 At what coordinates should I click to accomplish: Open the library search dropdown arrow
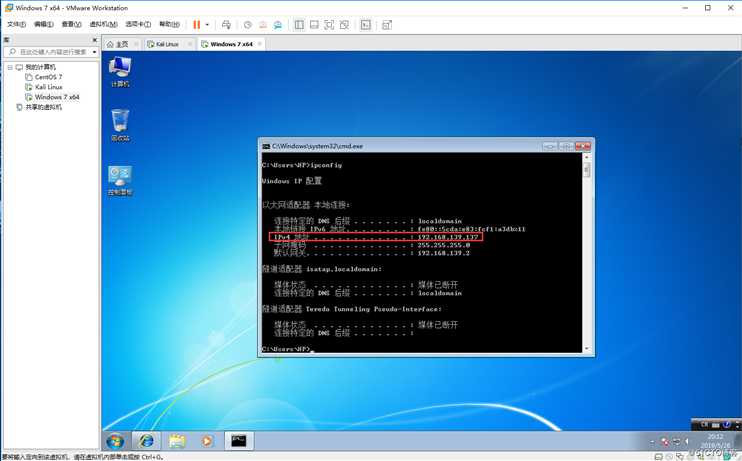click(95, 52)
